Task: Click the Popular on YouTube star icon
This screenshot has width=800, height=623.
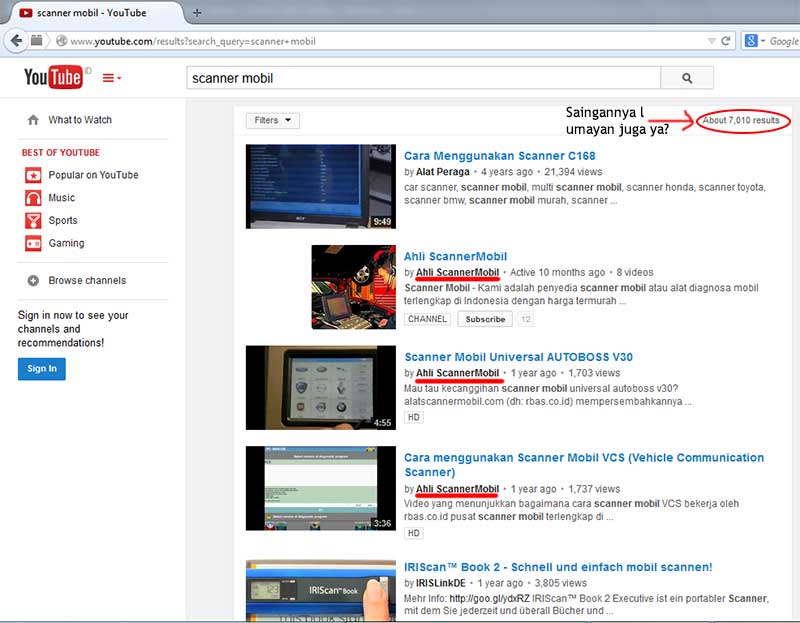Action: click(x=33, y=175)
